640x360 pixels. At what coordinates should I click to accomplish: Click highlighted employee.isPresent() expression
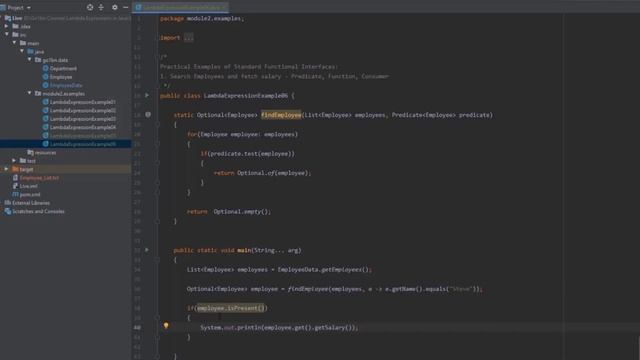coord(231,308)
